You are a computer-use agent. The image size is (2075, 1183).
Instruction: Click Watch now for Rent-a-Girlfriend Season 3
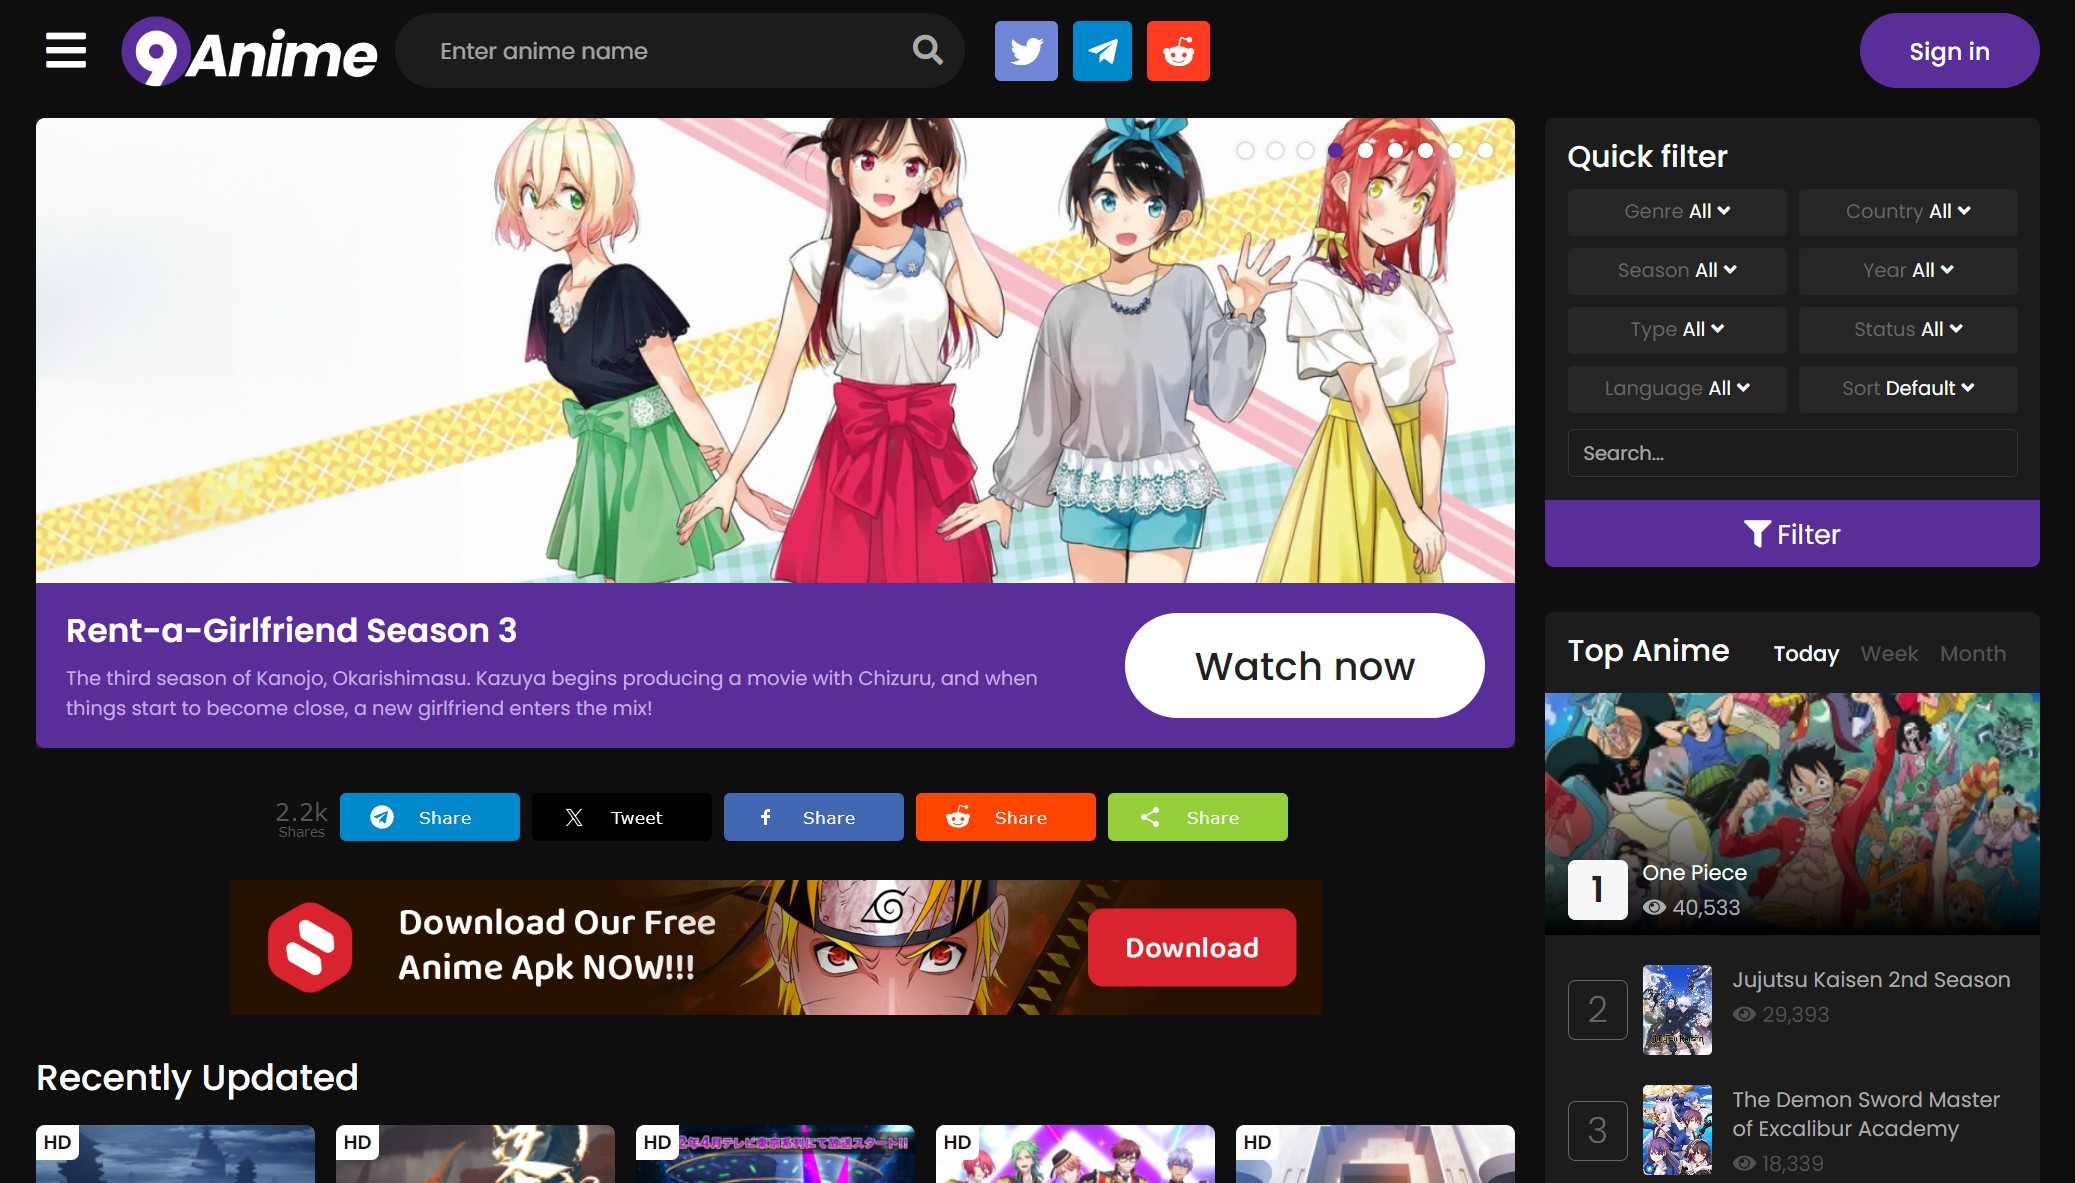coord(1305,666)
